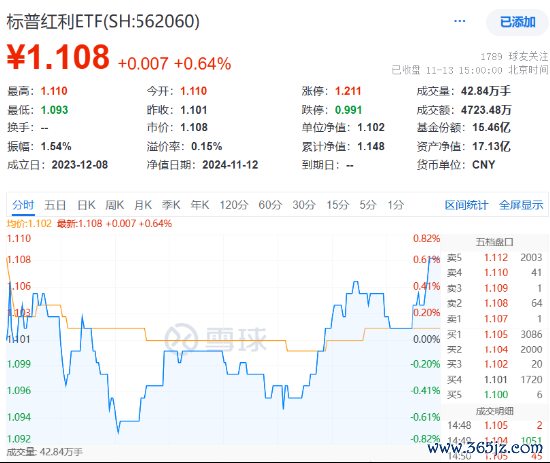Click the ¥1.108 current price
The image size is (550, 463).
click(58, 57)
